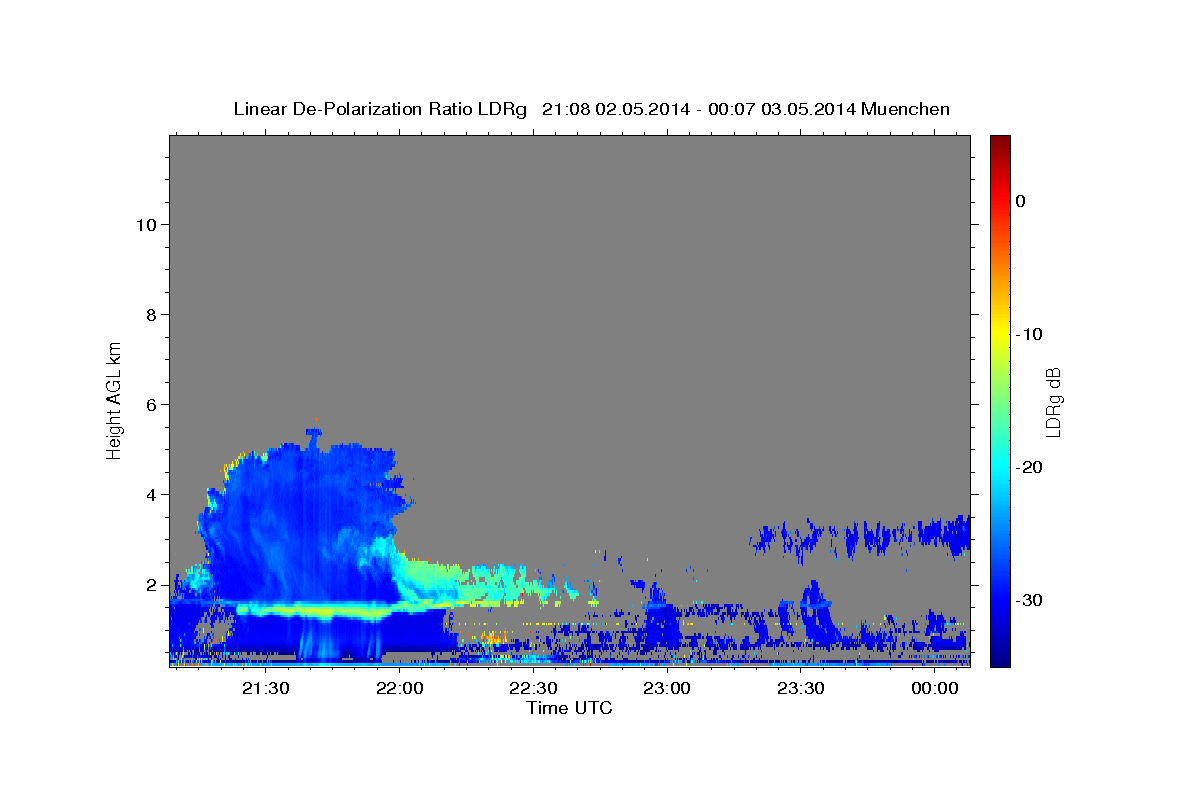Click the 23:30 time tick label

[x=801, y=689]
